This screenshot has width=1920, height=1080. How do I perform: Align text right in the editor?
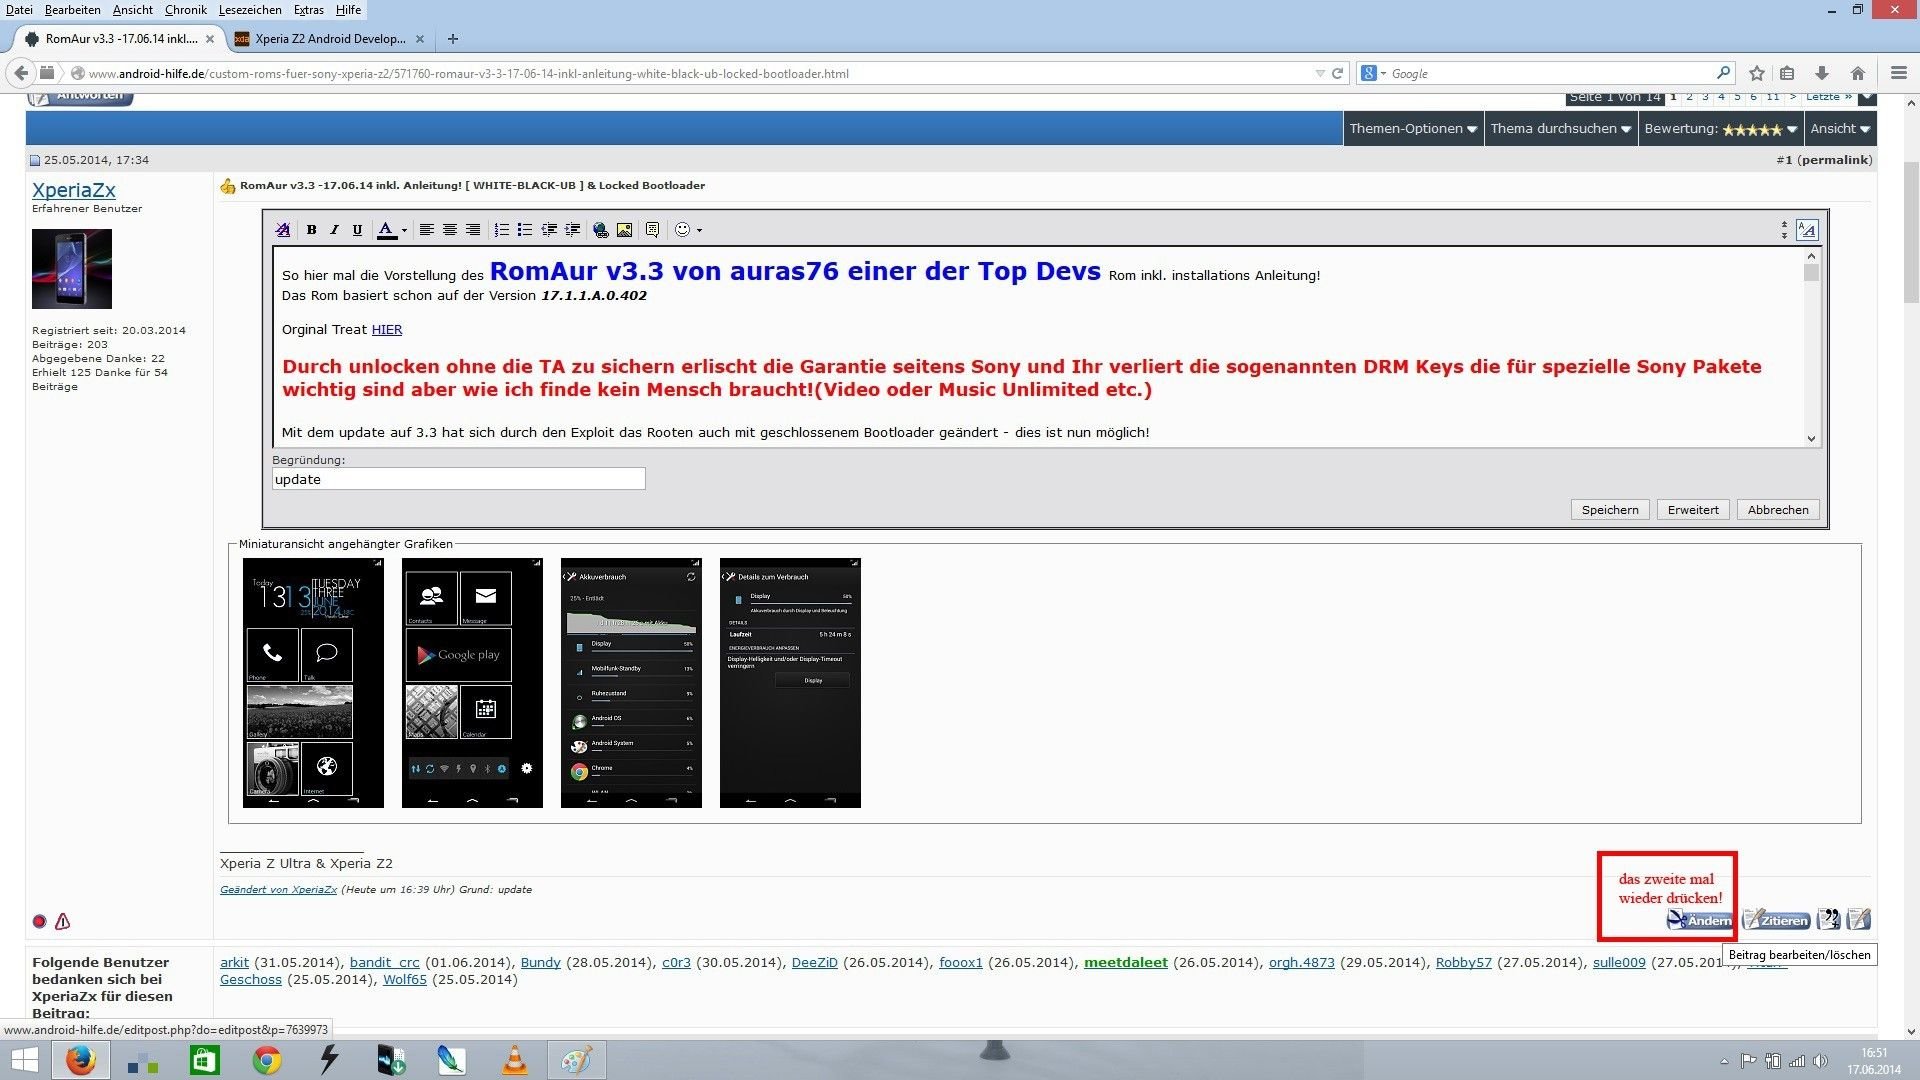click(473, 230)
